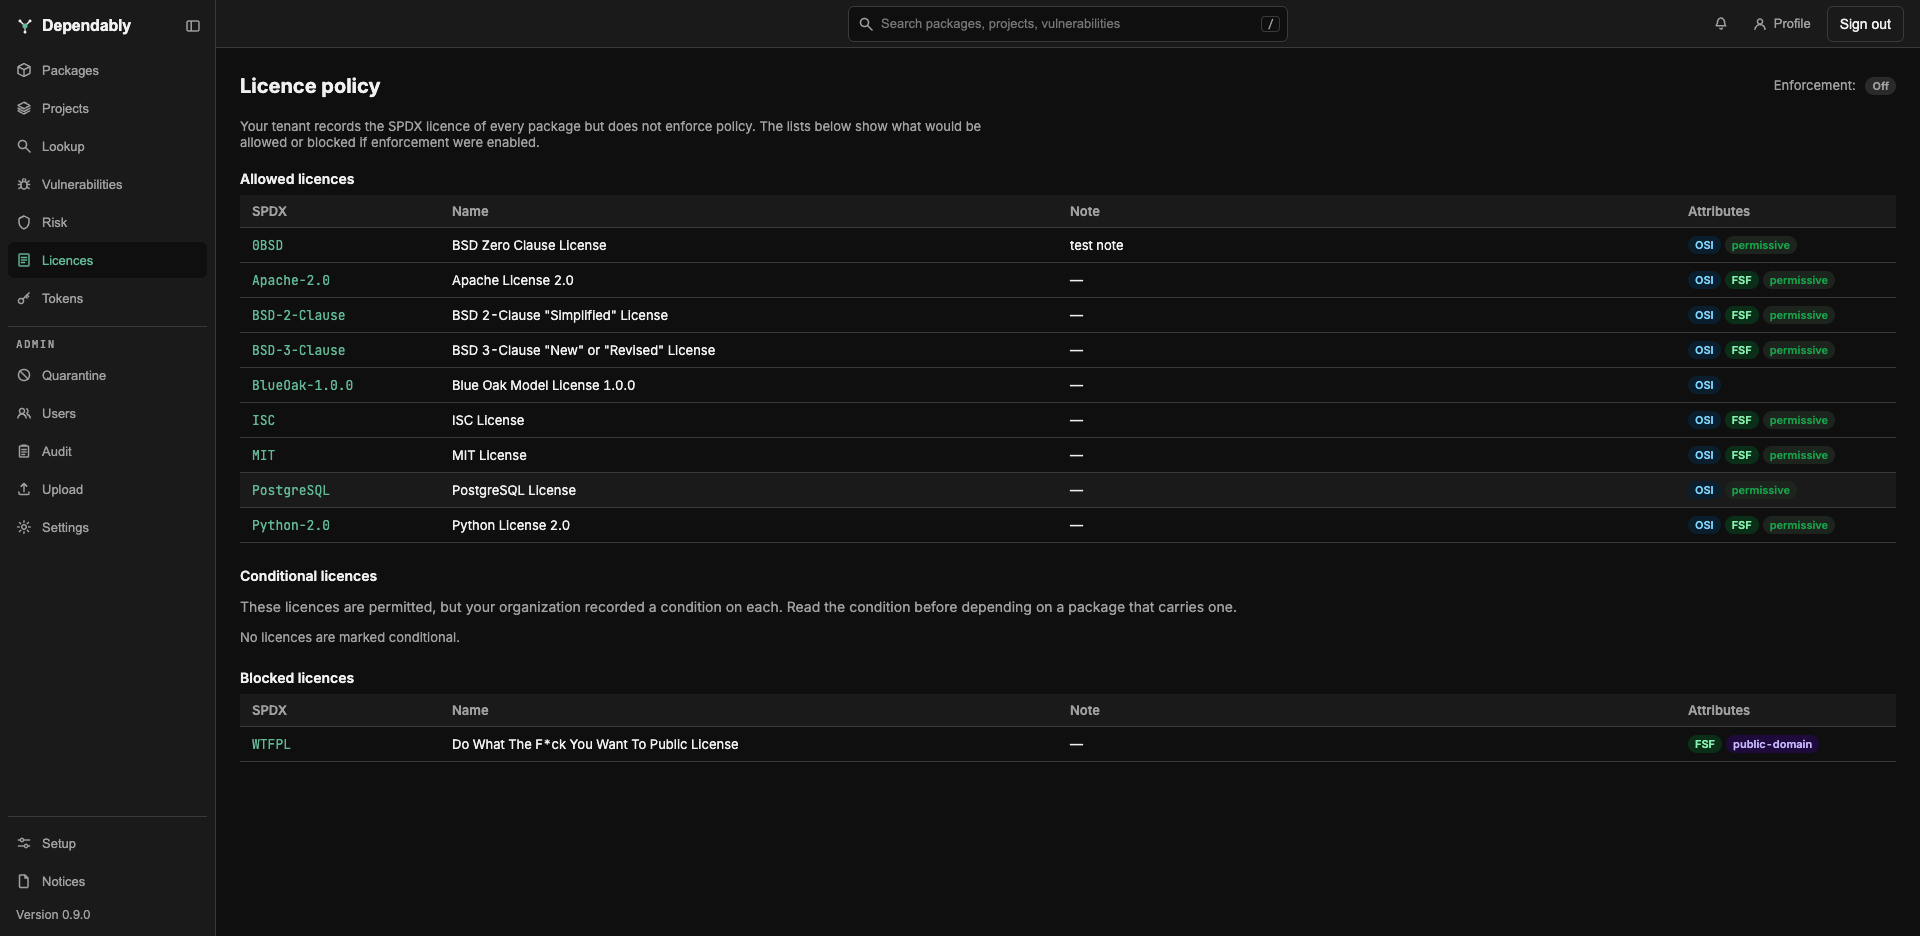Screen dimensions: 1920x936
Task: Click the Enforcement Off badge
Action: click(1880, 86)
